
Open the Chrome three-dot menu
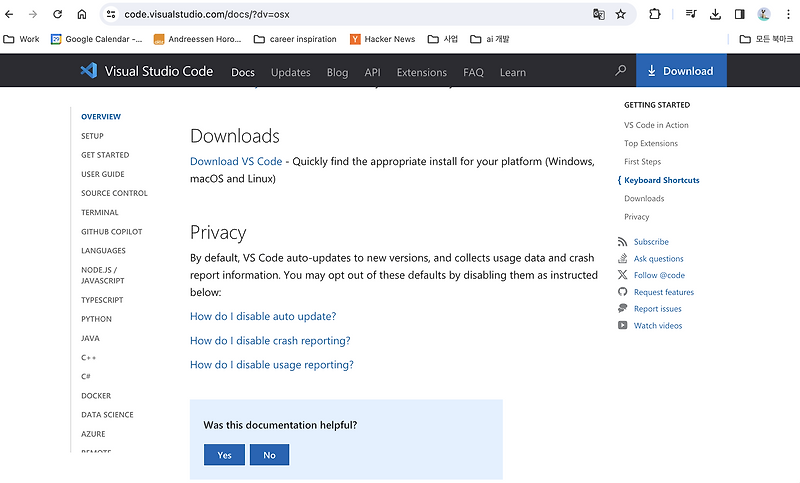tap(788, 14)
